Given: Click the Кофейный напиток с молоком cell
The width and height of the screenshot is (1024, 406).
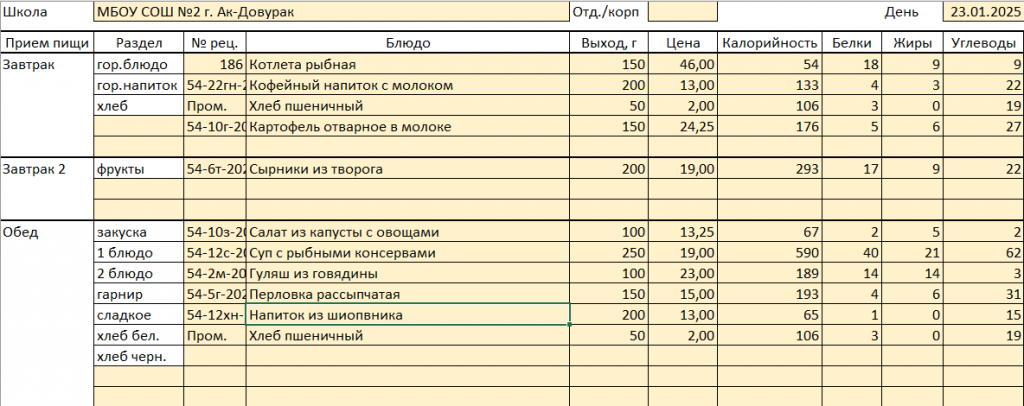Looking at the screenshot, I should pos(408,86).
